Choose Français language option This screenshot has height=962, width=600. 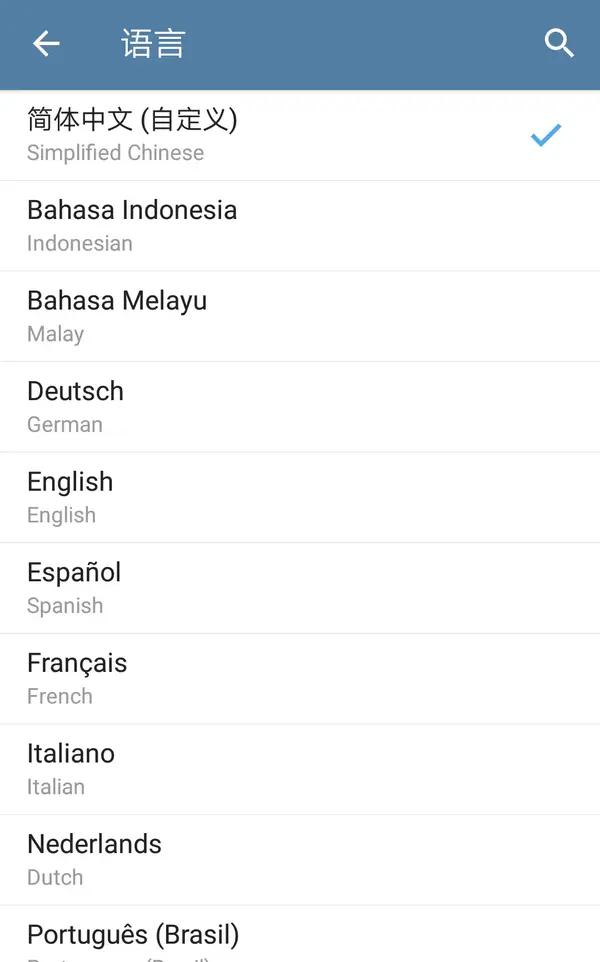coord(77,663)
